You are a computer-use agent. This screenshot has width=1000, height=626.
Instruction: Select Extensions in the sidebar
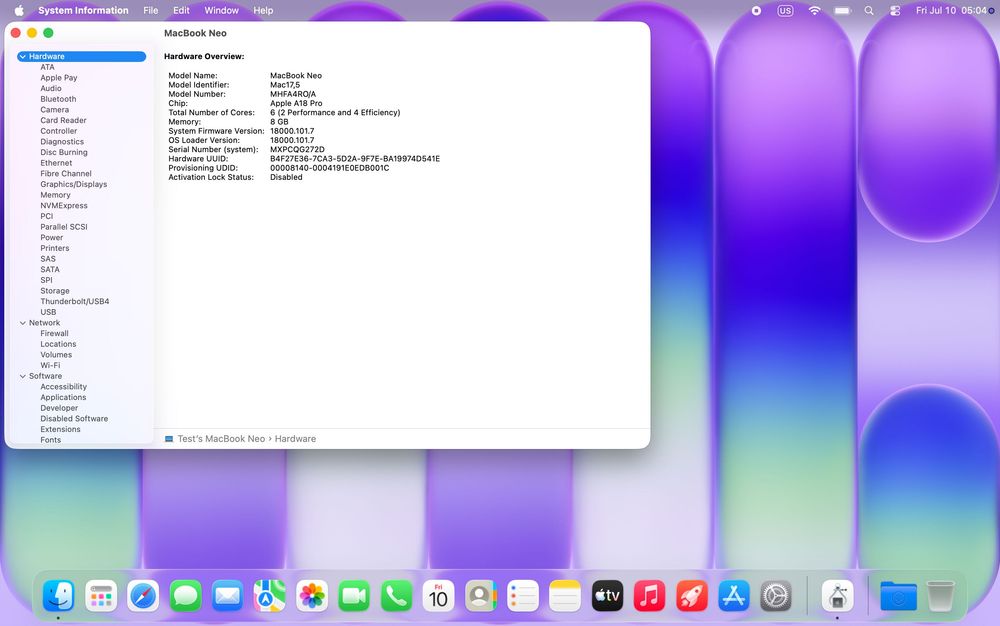point(61,429)
